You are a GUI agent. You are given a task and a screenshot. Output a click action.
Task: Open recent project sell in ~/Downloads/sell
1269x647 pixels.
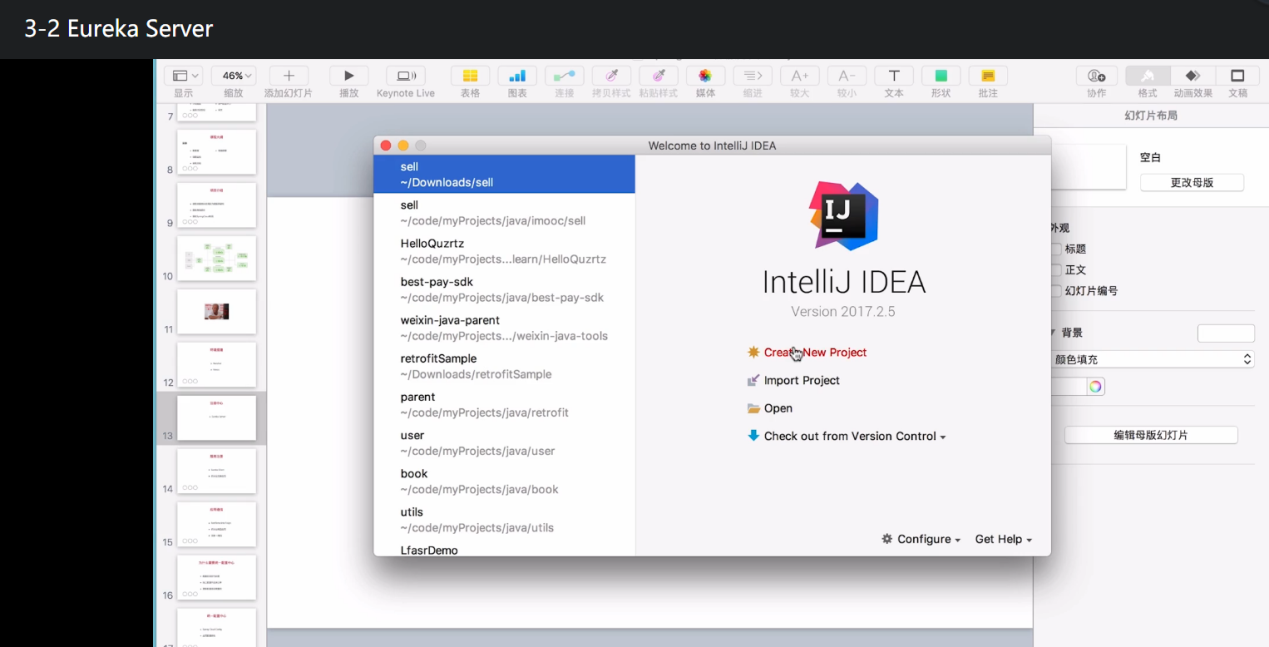pyautogui.click(x=504, y=174)
